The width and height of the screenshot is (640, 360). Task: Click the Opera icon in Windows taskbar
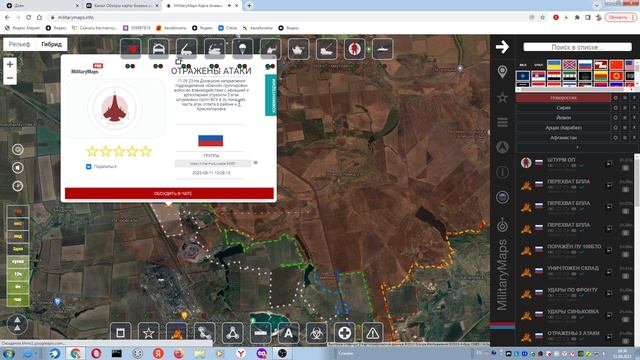click(x=96, y=353)
